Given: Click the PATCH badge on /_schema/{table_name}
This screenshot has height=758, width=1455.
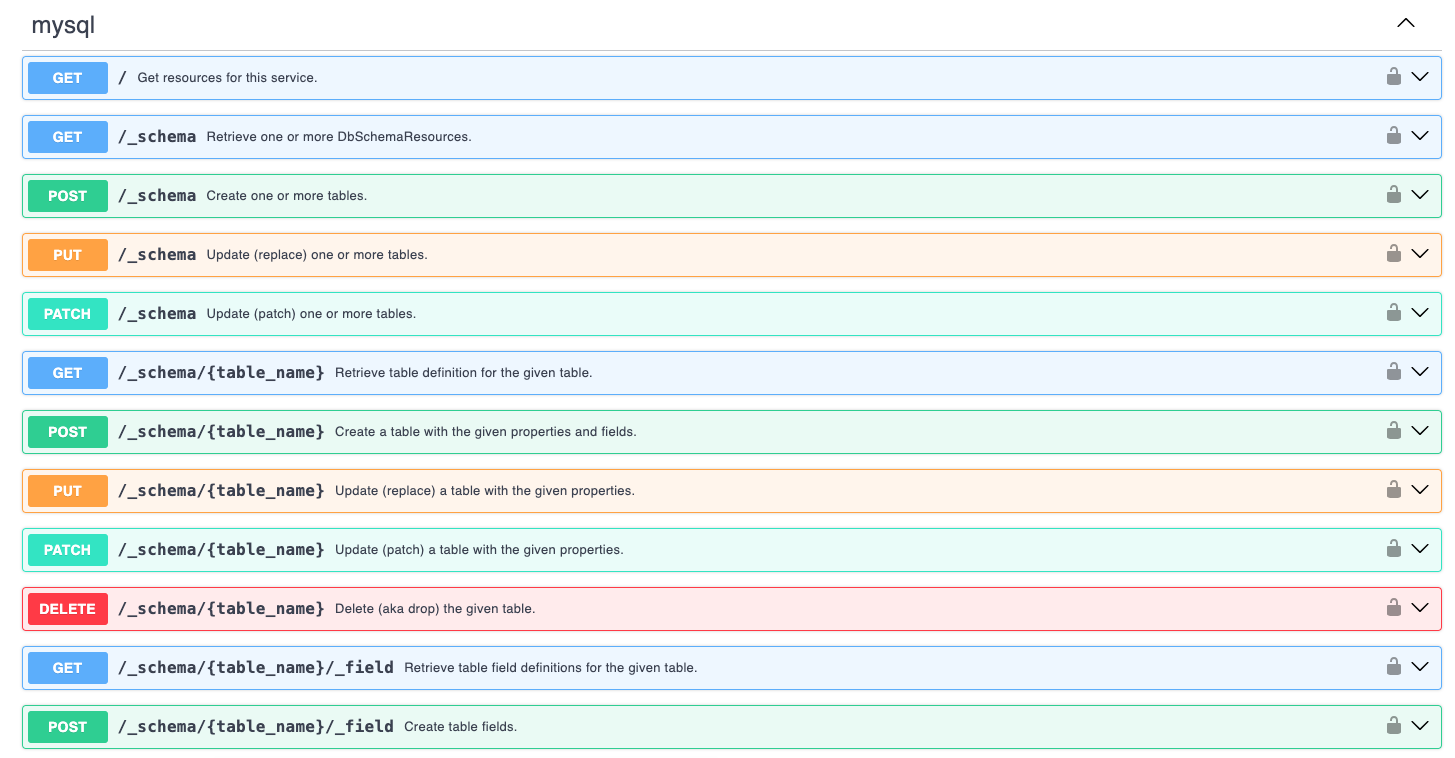Looking at the screenshot, I should point(67,549).
